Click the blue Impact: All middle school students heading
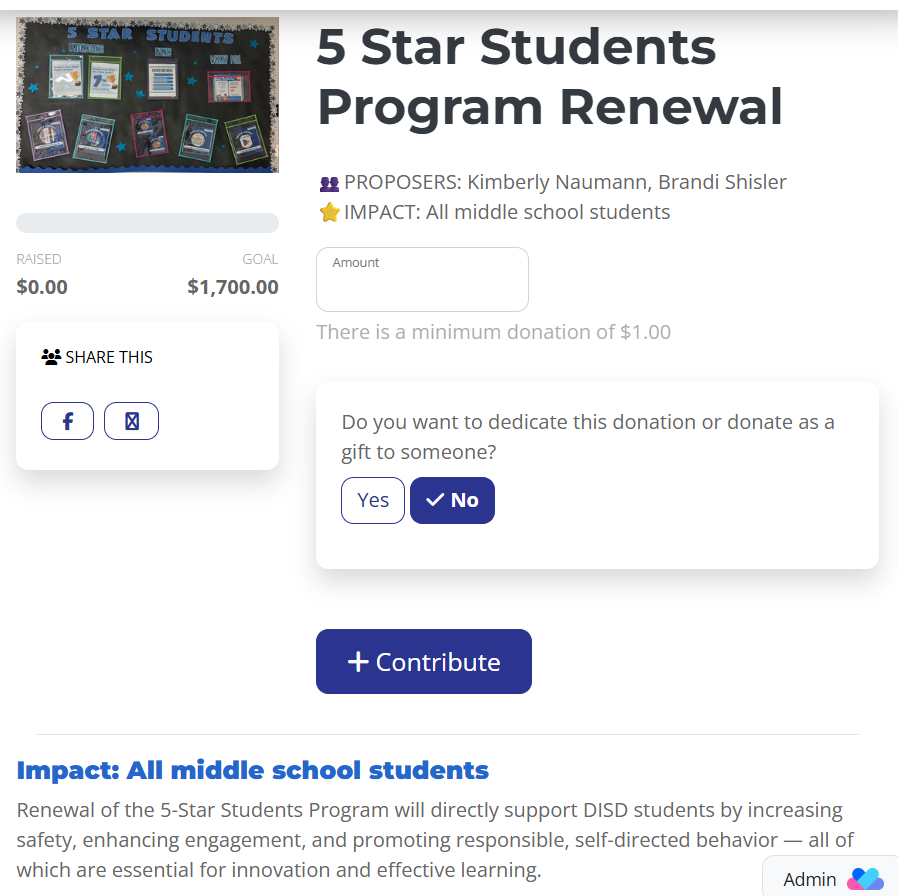The image size is (898, 896). [x=253, y=771]
